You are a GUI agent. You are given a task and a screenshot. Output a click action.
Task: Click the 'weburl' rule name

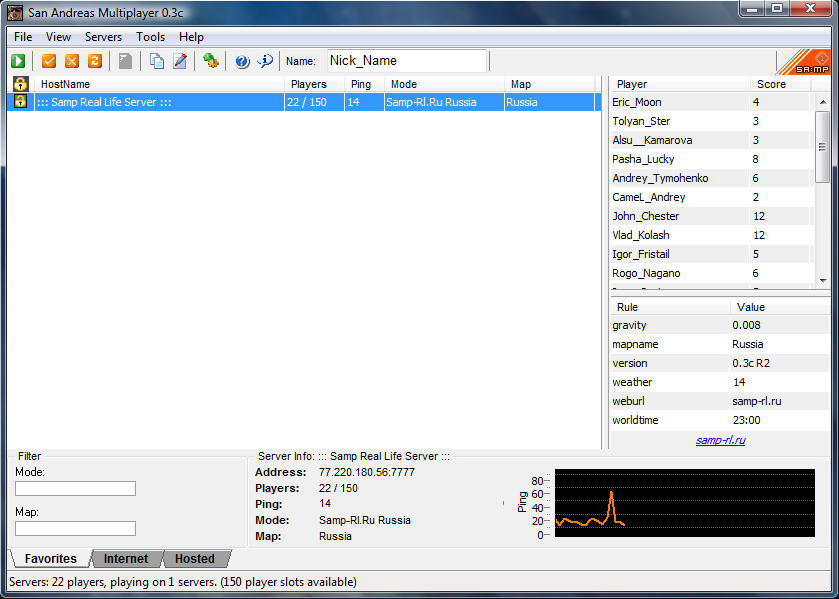(x=628, y=401)
